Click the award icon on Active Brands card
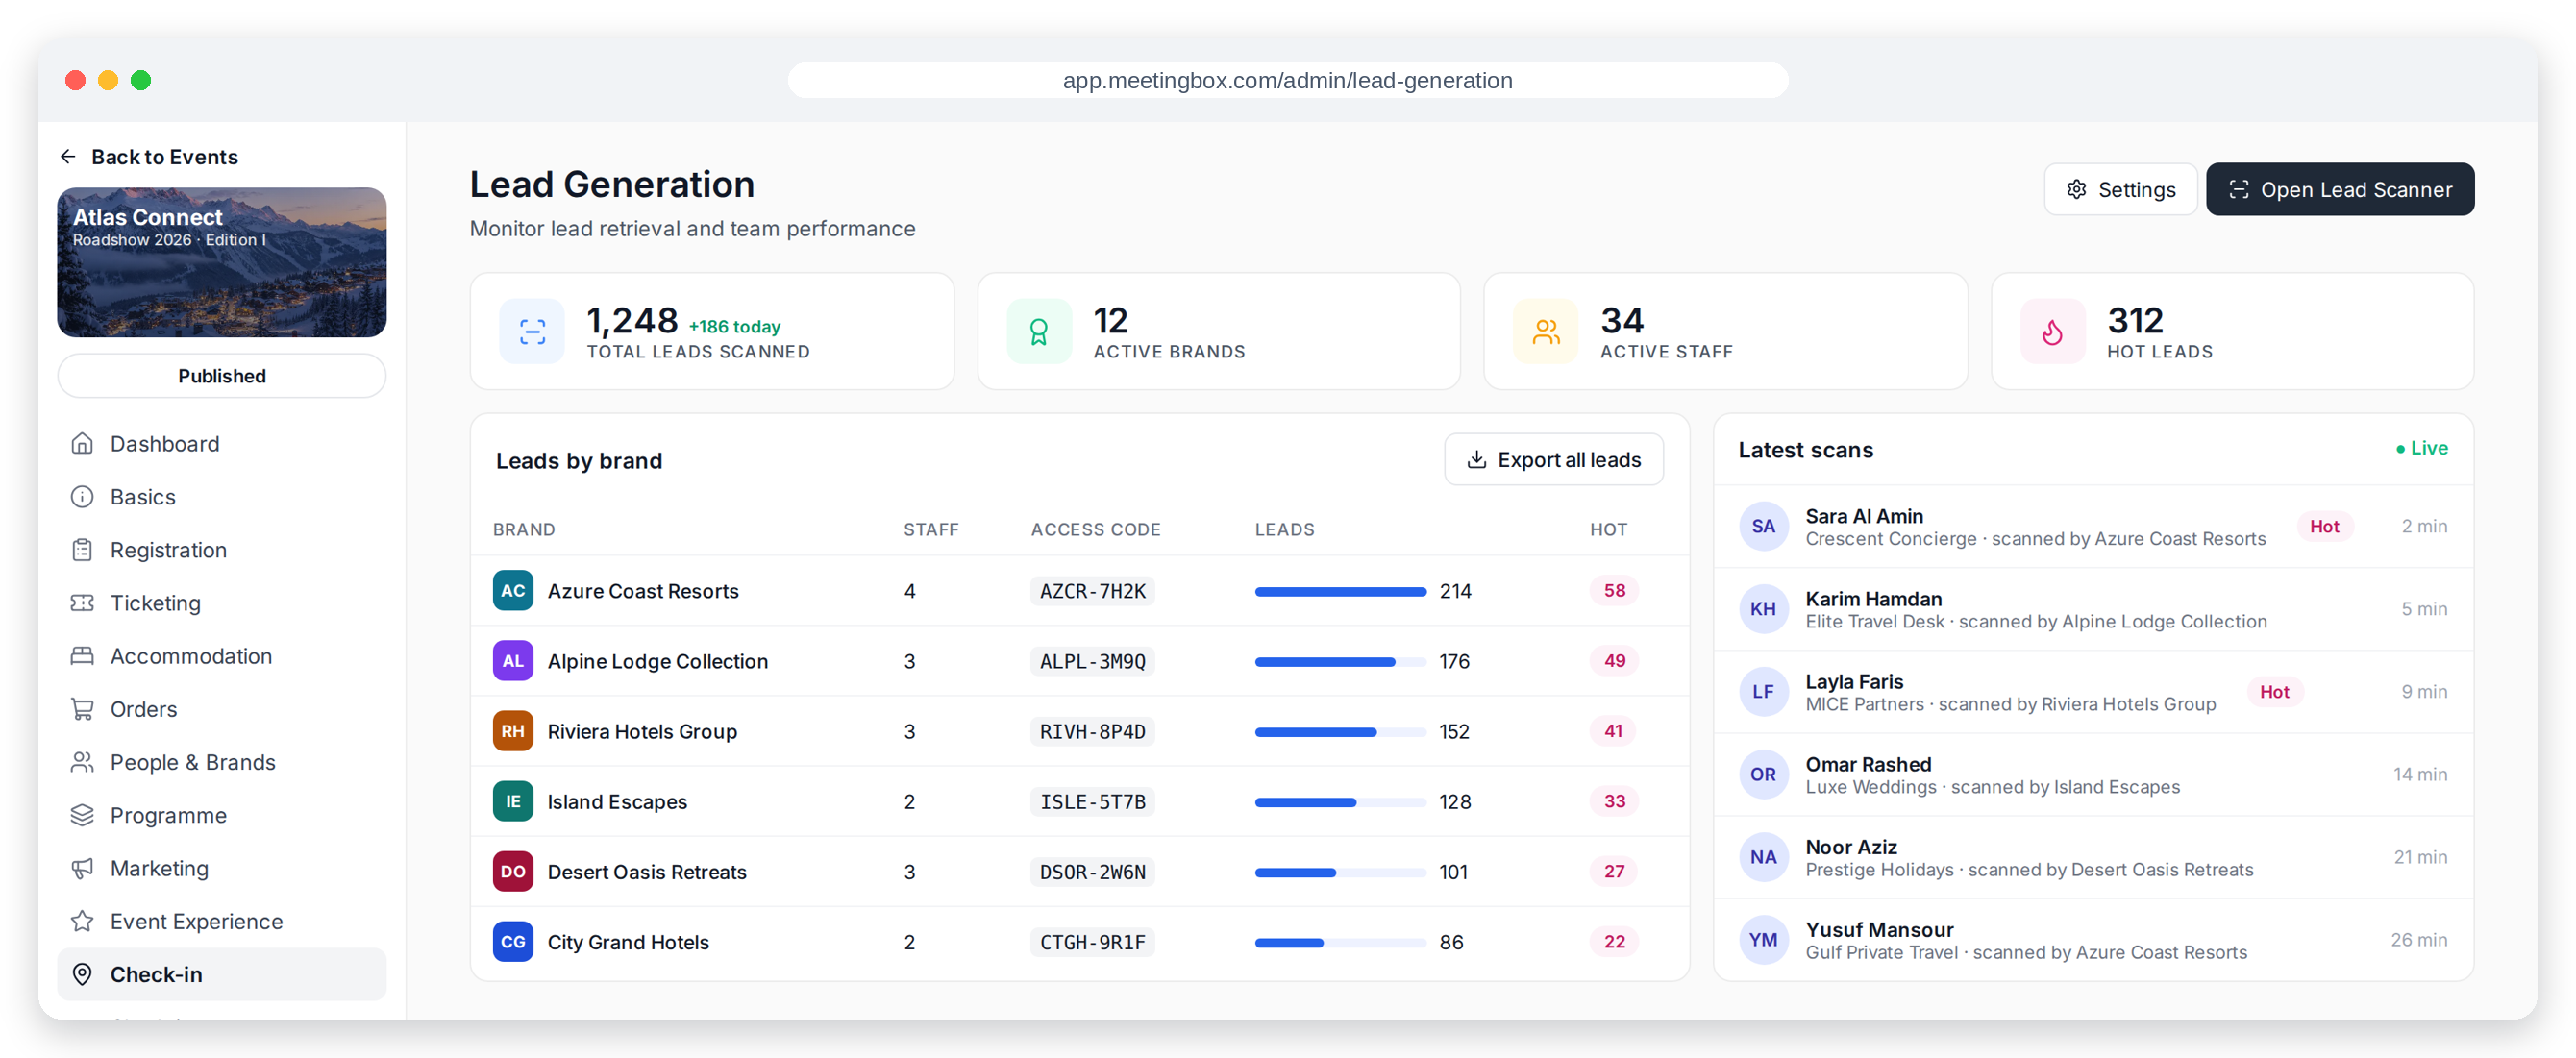Viewport: 2576px width, 1058px height. (1038, 331)
